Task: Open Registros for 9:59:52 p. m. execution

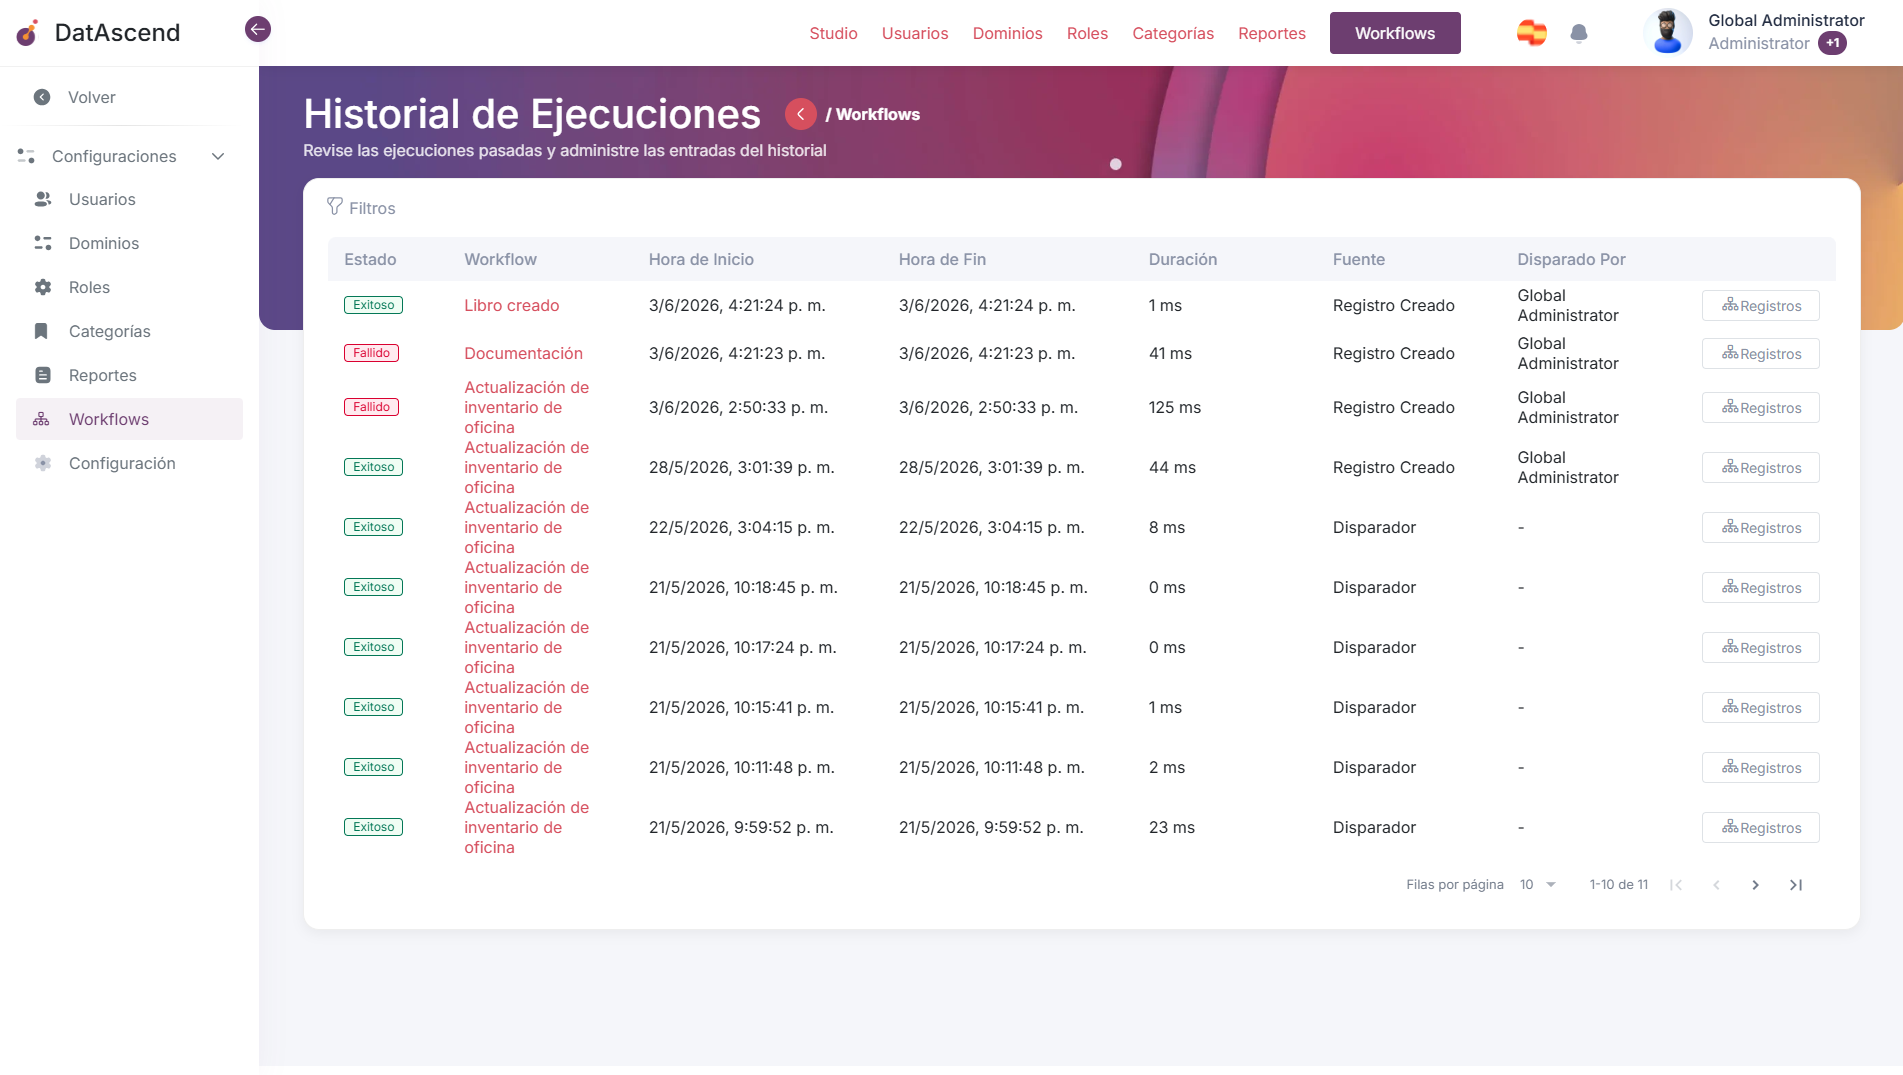Action: pyautogui.click(x=1760, y=827)
